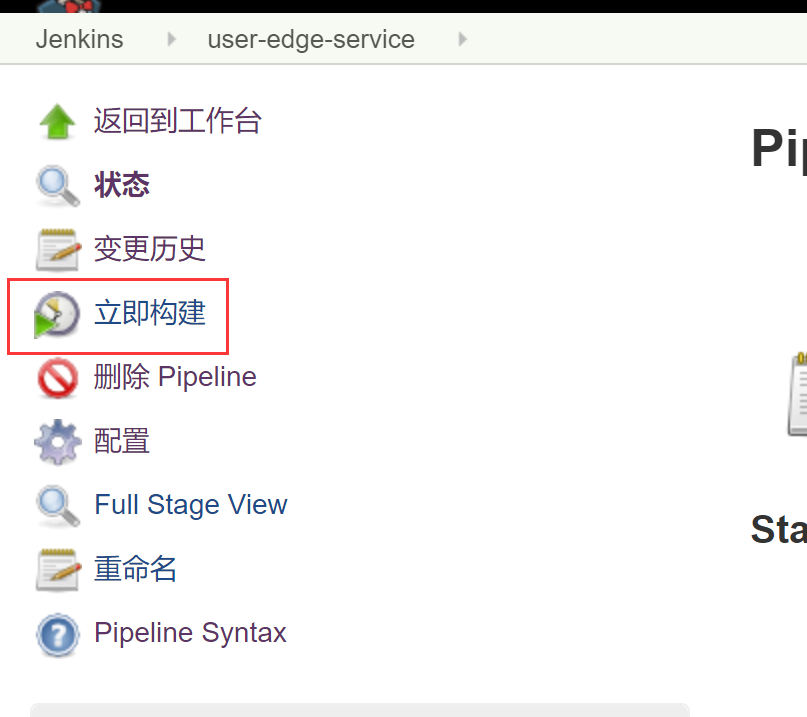Click the 重命名 notepad icon
This screenshot has width=807, height=717.
(57, 569)
